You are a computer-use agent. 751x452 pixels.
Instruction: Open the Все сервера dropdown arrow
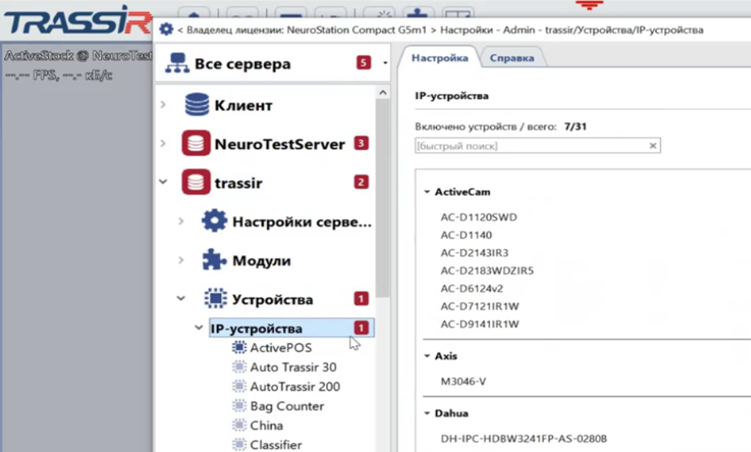coord(385,63)
